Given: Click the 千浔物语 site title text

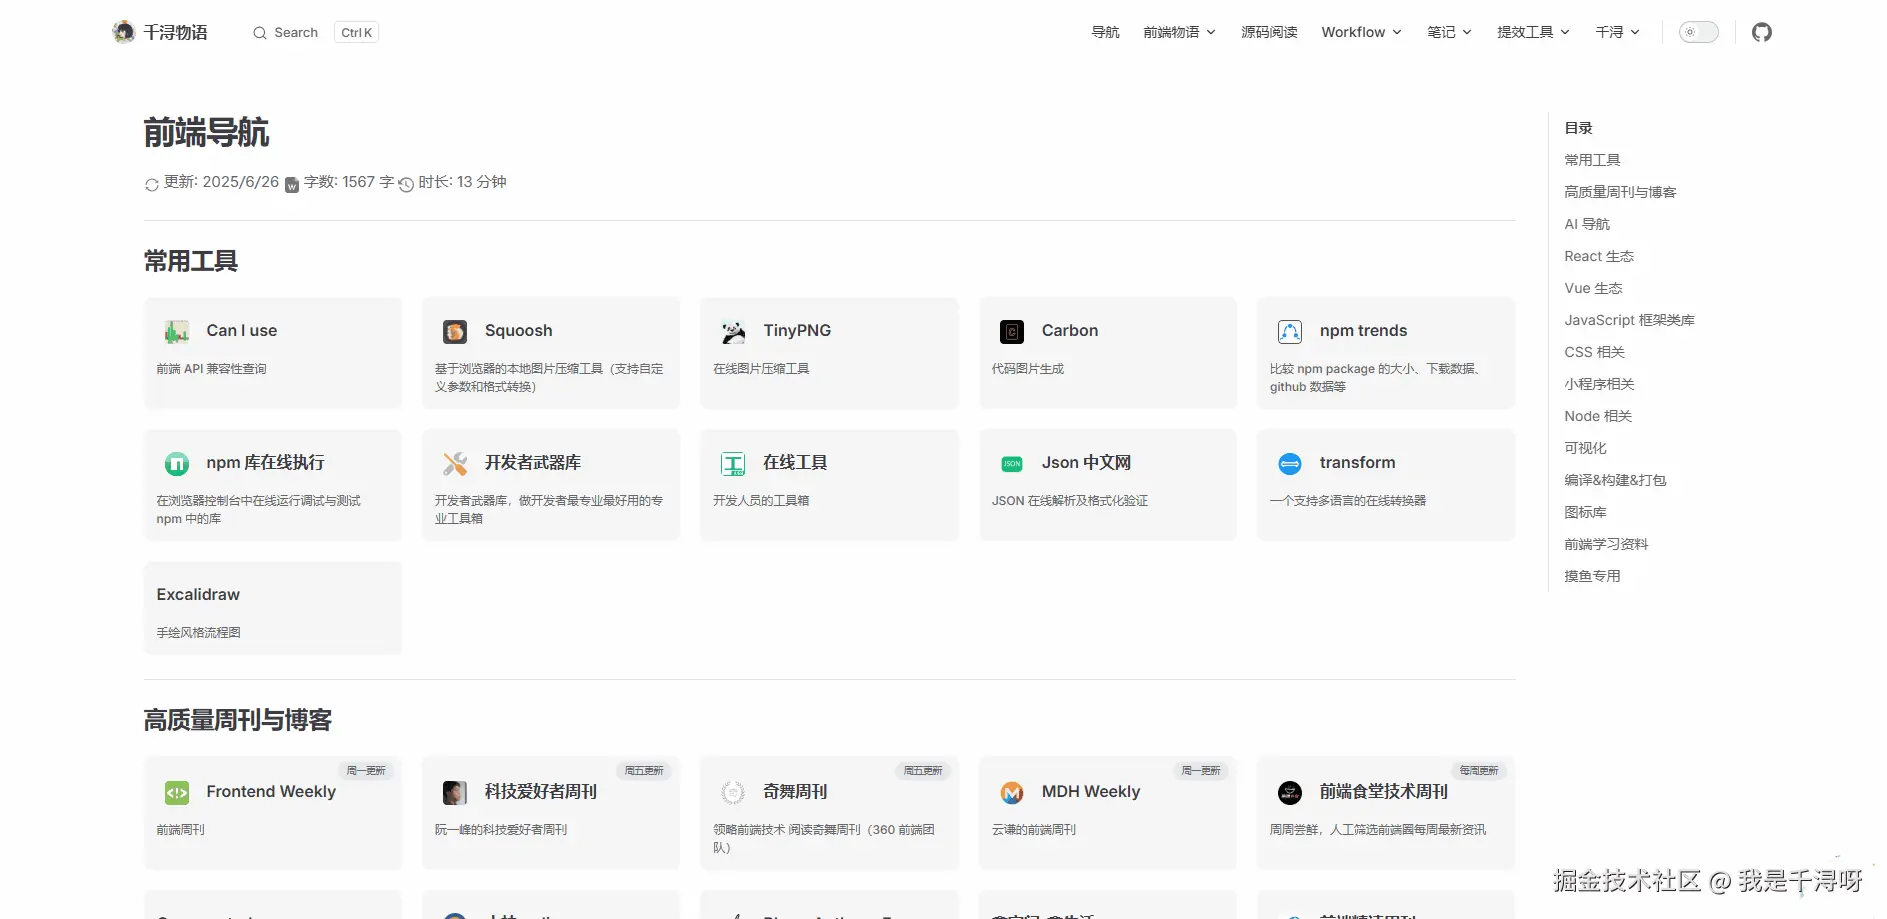Looking at the screenshot, I should (x=175, y=33).
